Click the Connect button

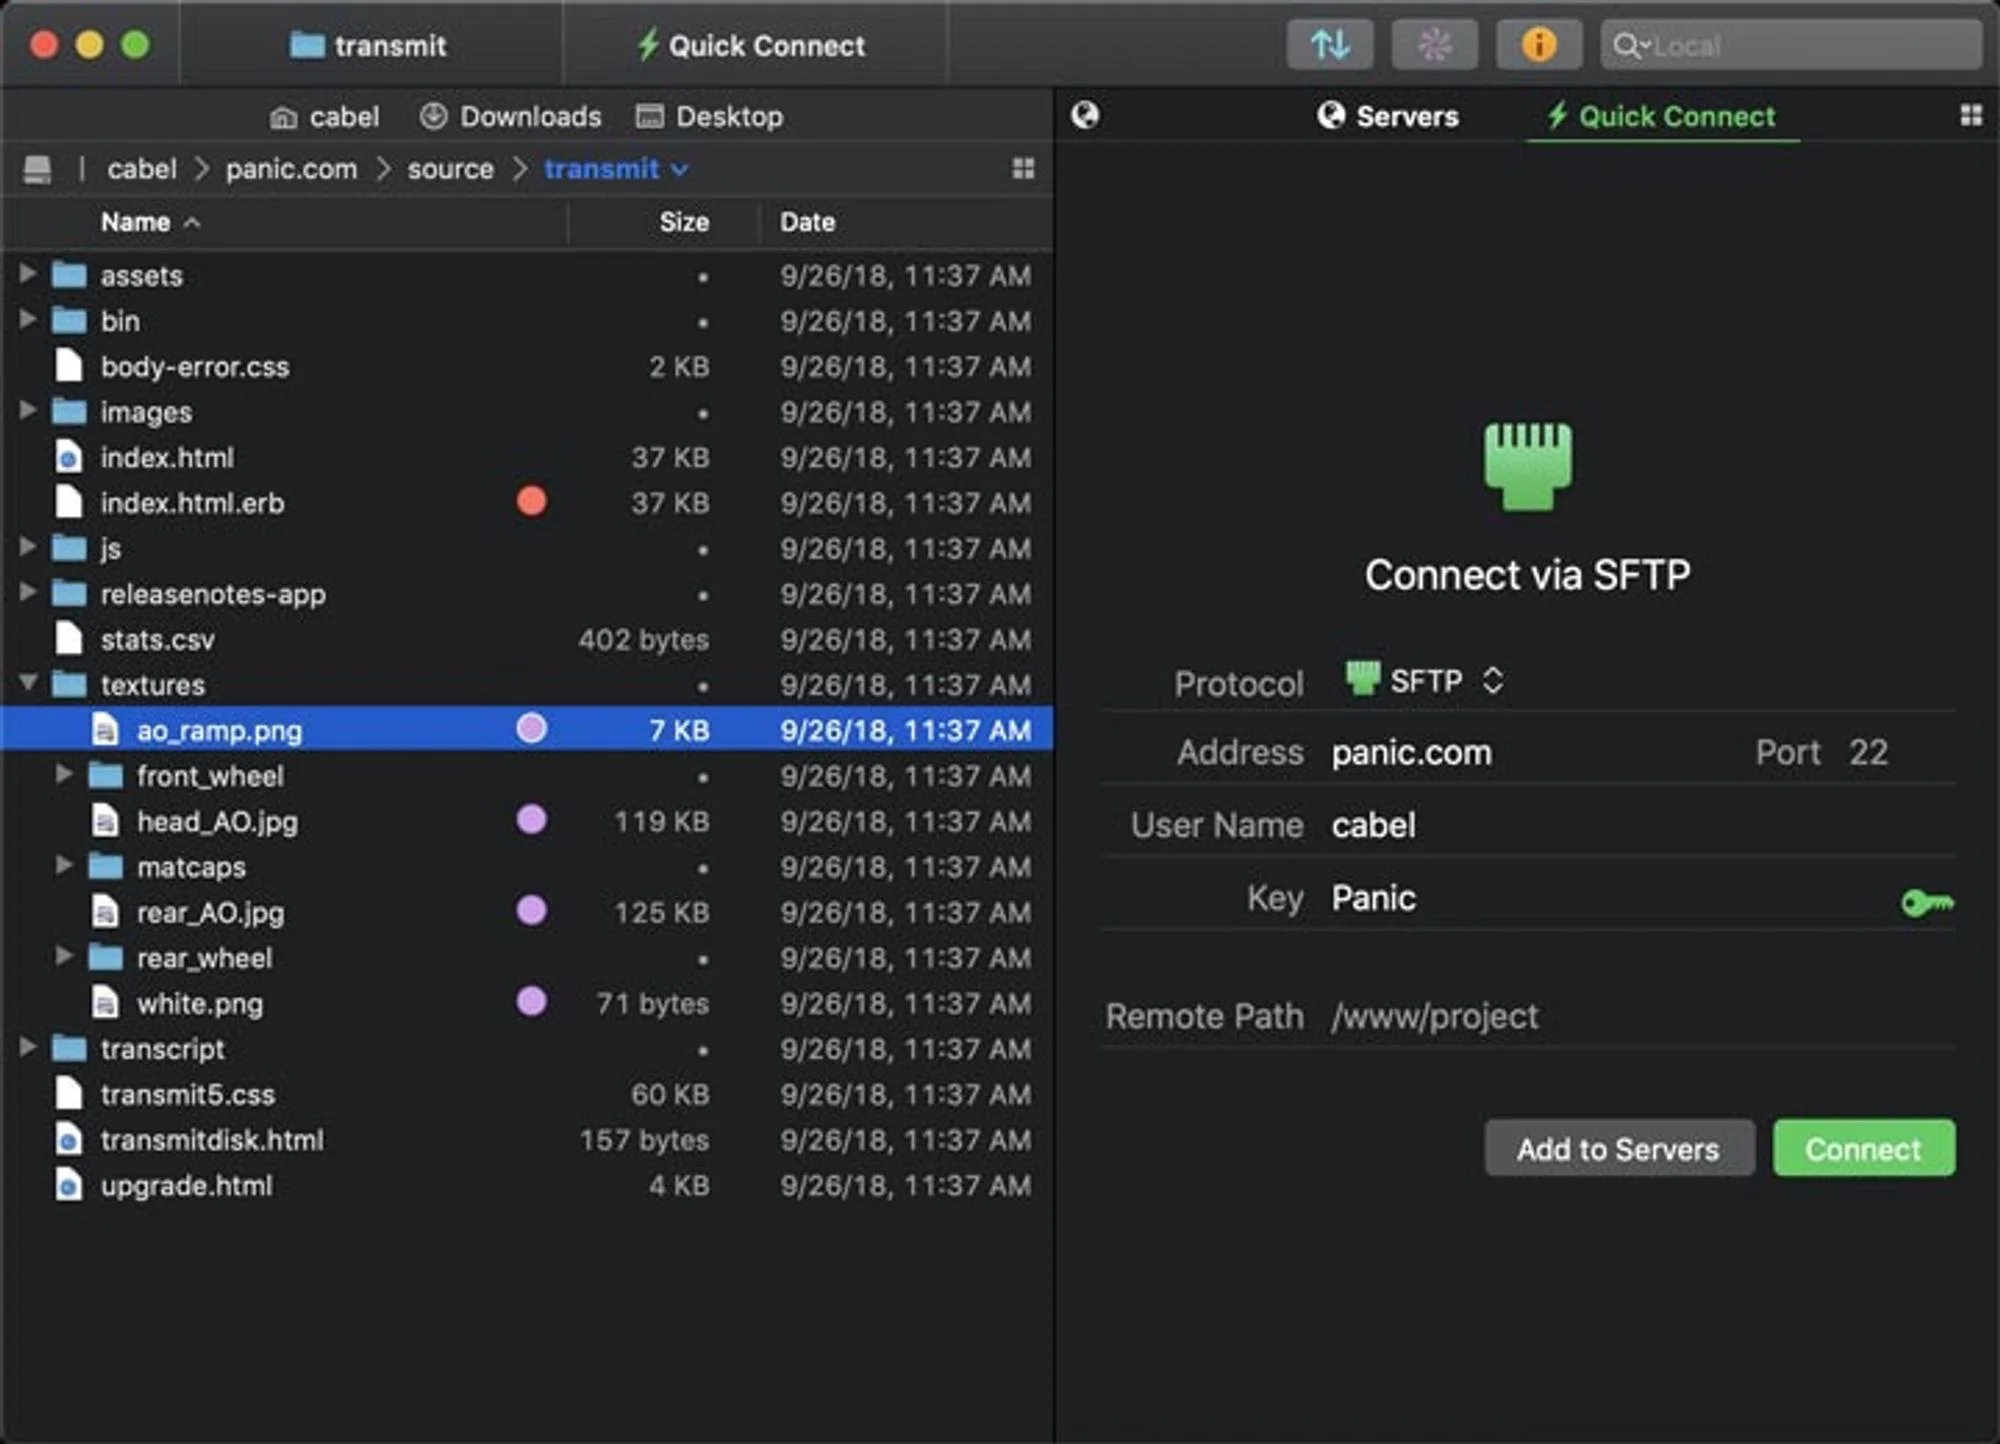click(x=1863, y=1148)
